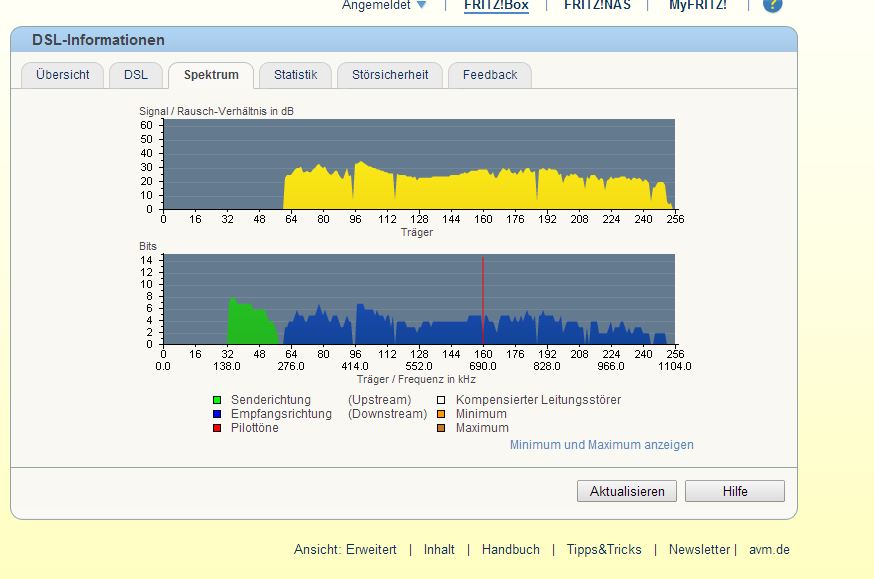Viewport: 874px width, 579px height.
Task: Switch to the Übersicht tab
Action: point(62,75)
